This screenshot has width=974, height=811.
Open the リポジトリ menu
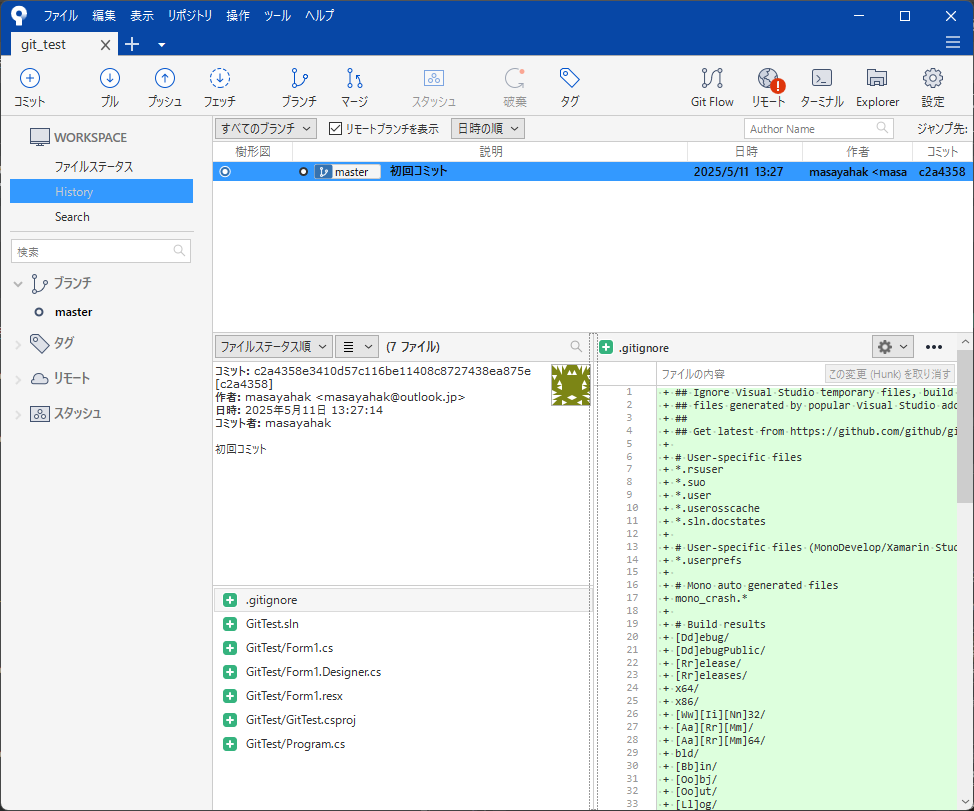(190, 15)
